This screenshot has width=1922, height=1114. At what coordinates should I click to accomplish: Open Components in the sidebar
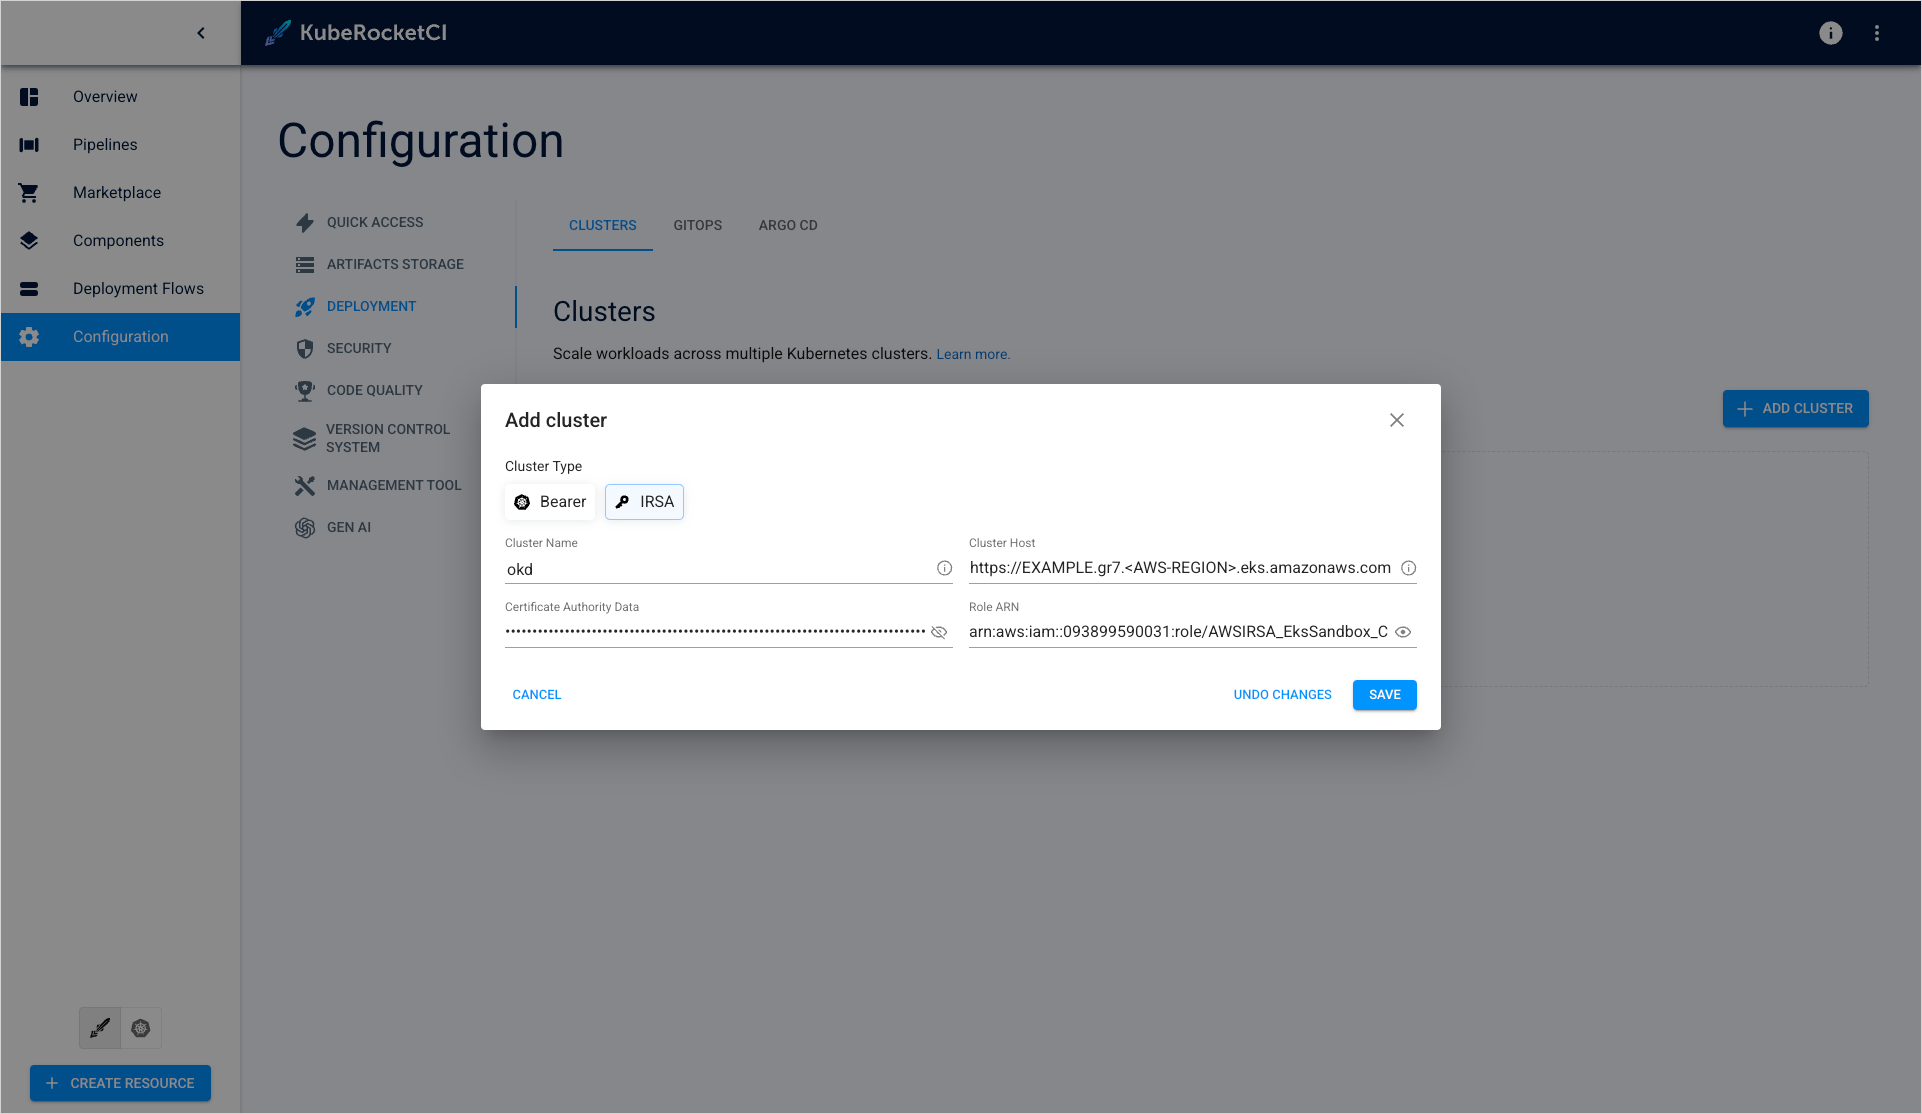118,240
